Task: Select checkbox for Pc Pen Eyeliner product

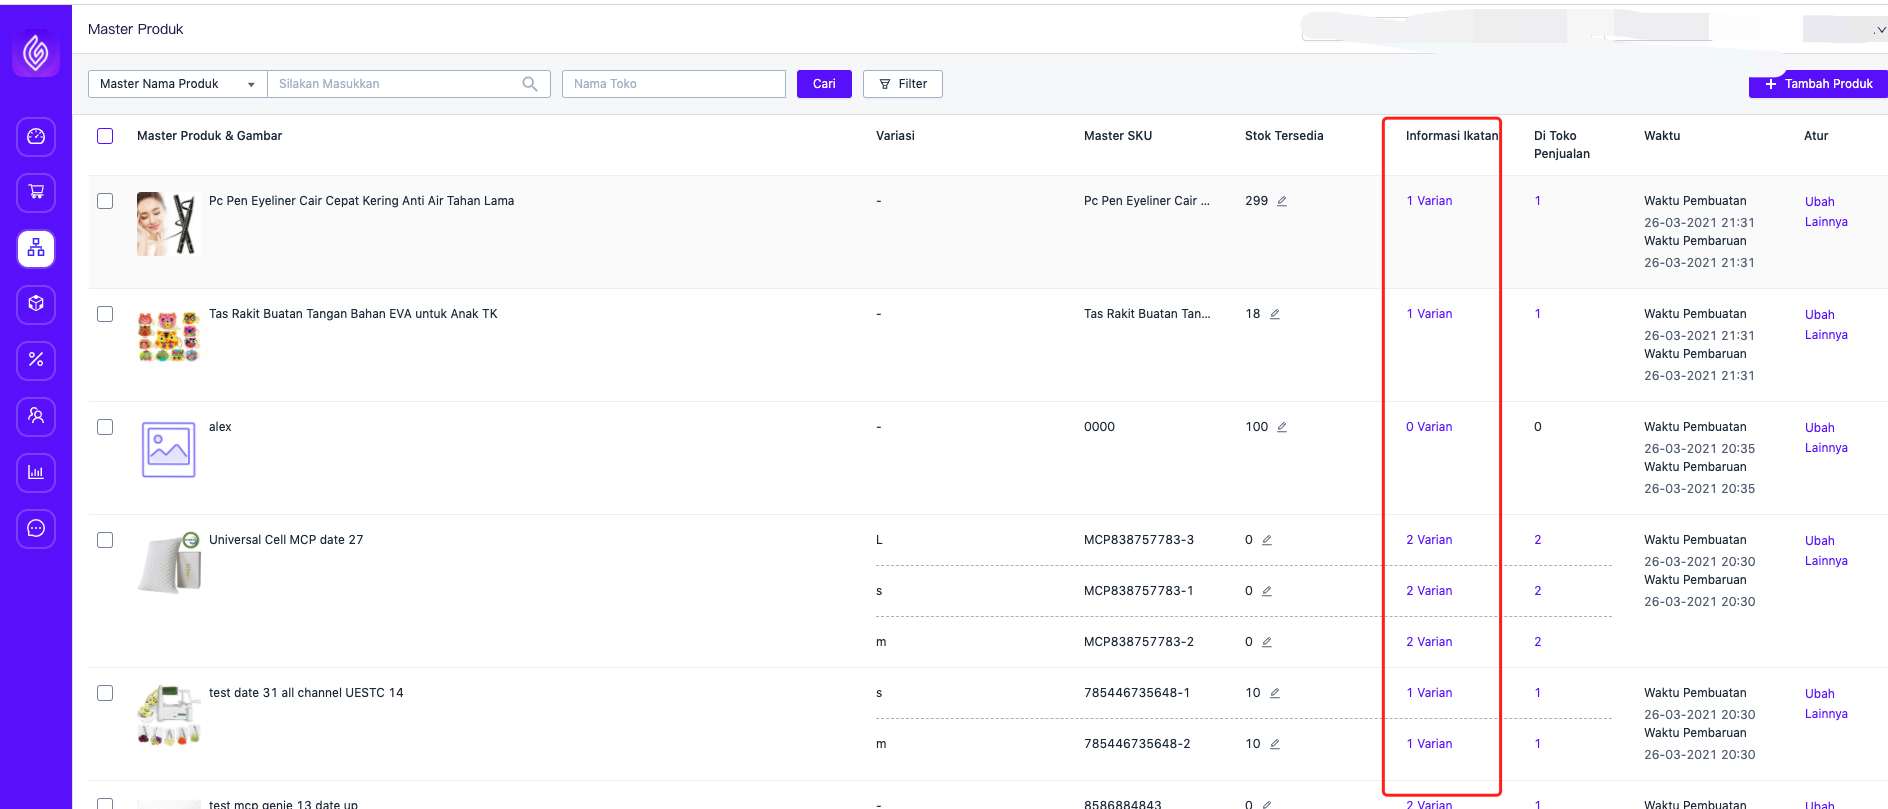Action: click(105, 201)
